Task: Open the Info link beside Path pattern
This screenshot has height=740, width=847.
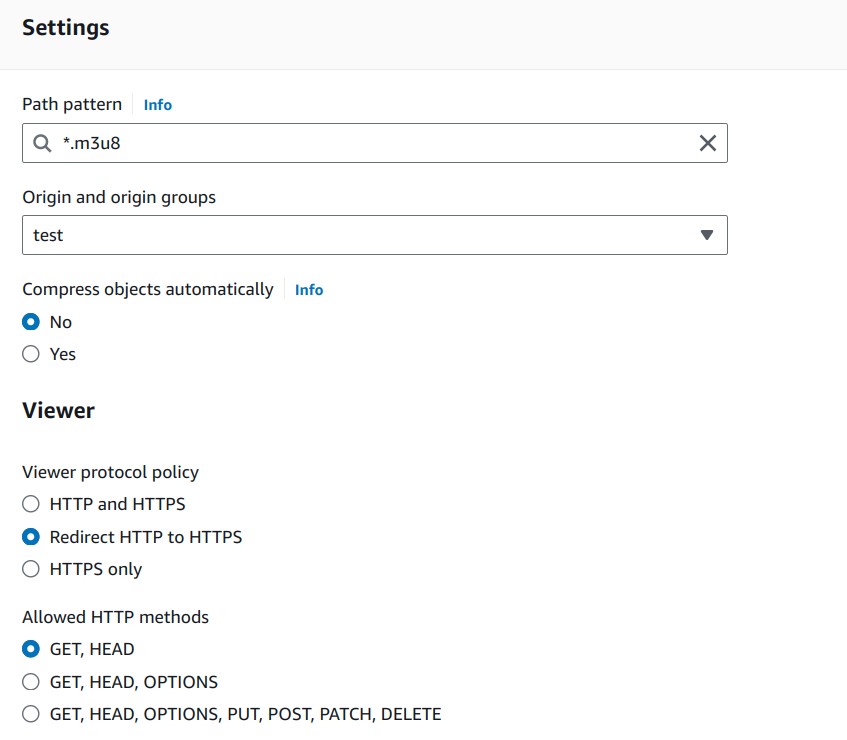Action: click(x=157, y=104)
